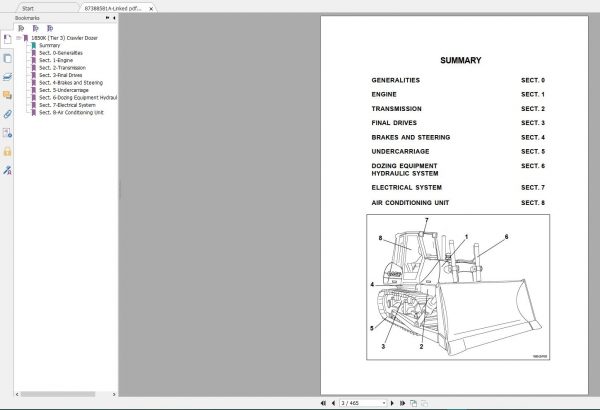
Task: Open the Summary bookmark
Action: (49, 45)
